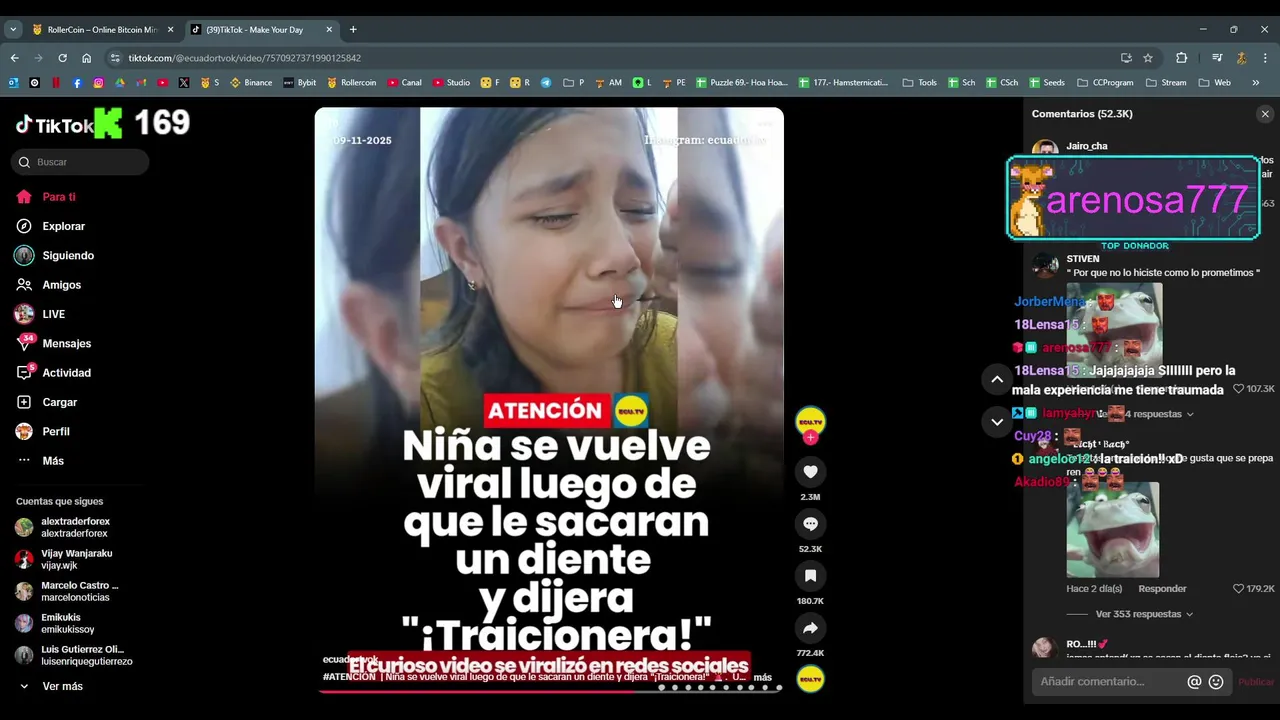Bookmark this page with the star
Screen dimensions: 1280x720
coord(1148,58)
